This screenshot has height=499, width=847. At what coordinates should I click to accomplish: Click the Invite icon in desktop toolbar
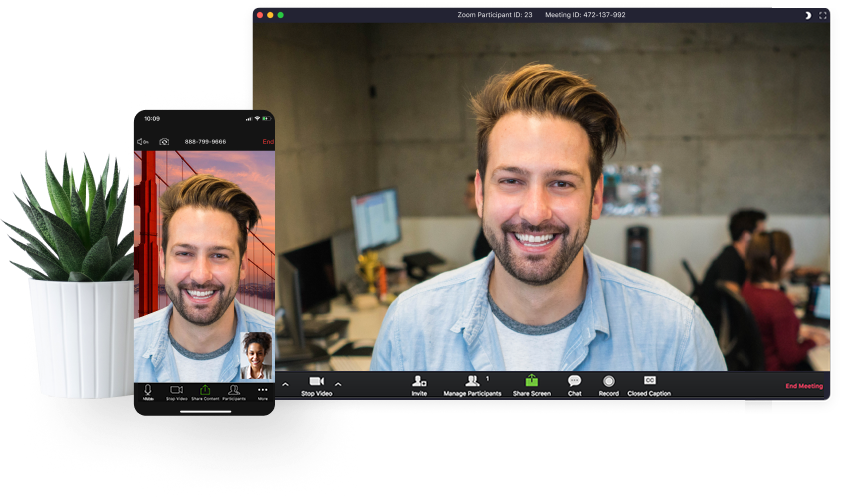pyautogui.click(x=419, y=382)
